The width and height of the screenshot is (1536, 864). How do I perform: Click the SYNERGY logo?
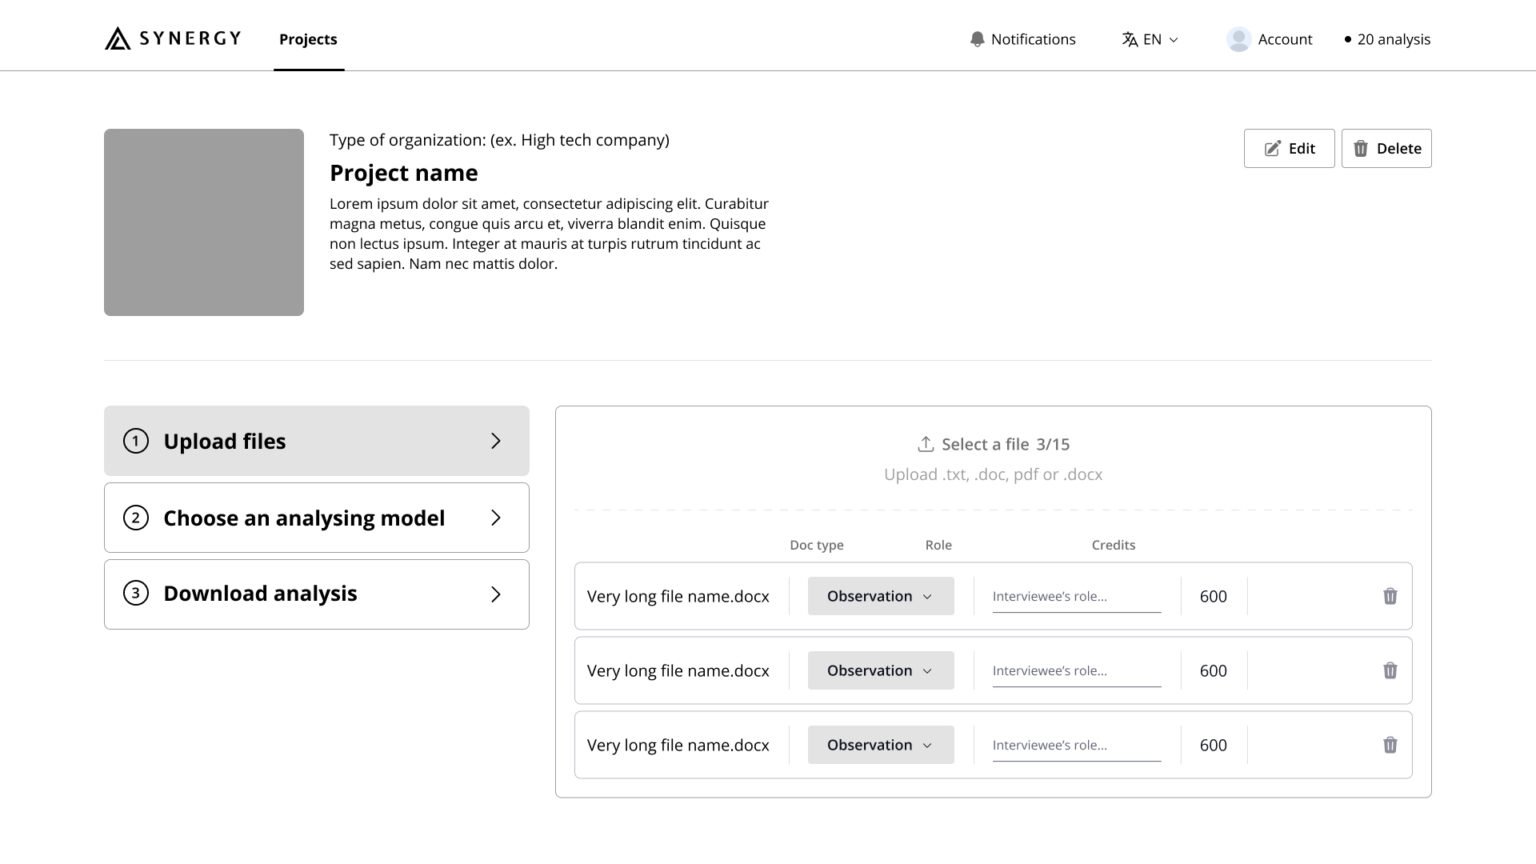pos(172,38)
